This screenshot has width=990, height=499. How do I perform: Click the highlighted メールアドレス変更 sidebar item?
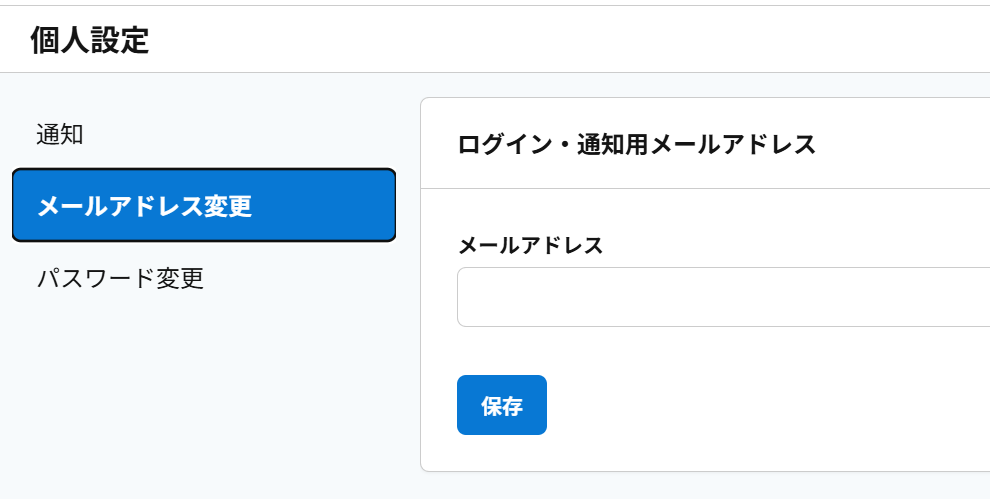pyautogui.click(x=204, y=206)
